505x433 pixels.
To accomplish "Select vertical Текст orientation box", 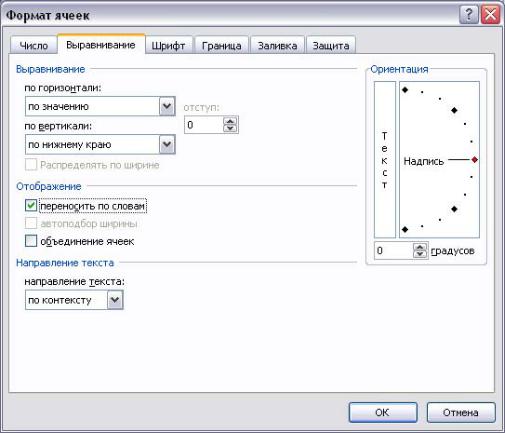I will point(385,160).
